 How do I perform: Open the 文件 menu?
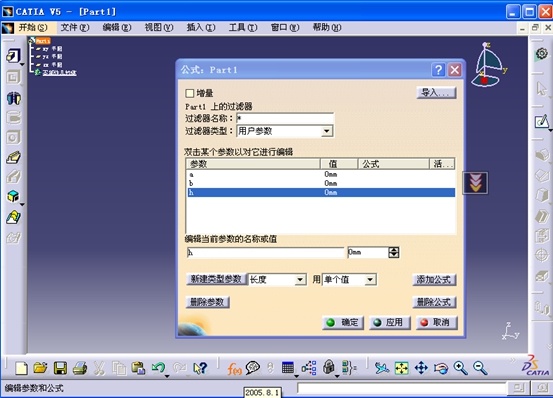click(75, 27)
